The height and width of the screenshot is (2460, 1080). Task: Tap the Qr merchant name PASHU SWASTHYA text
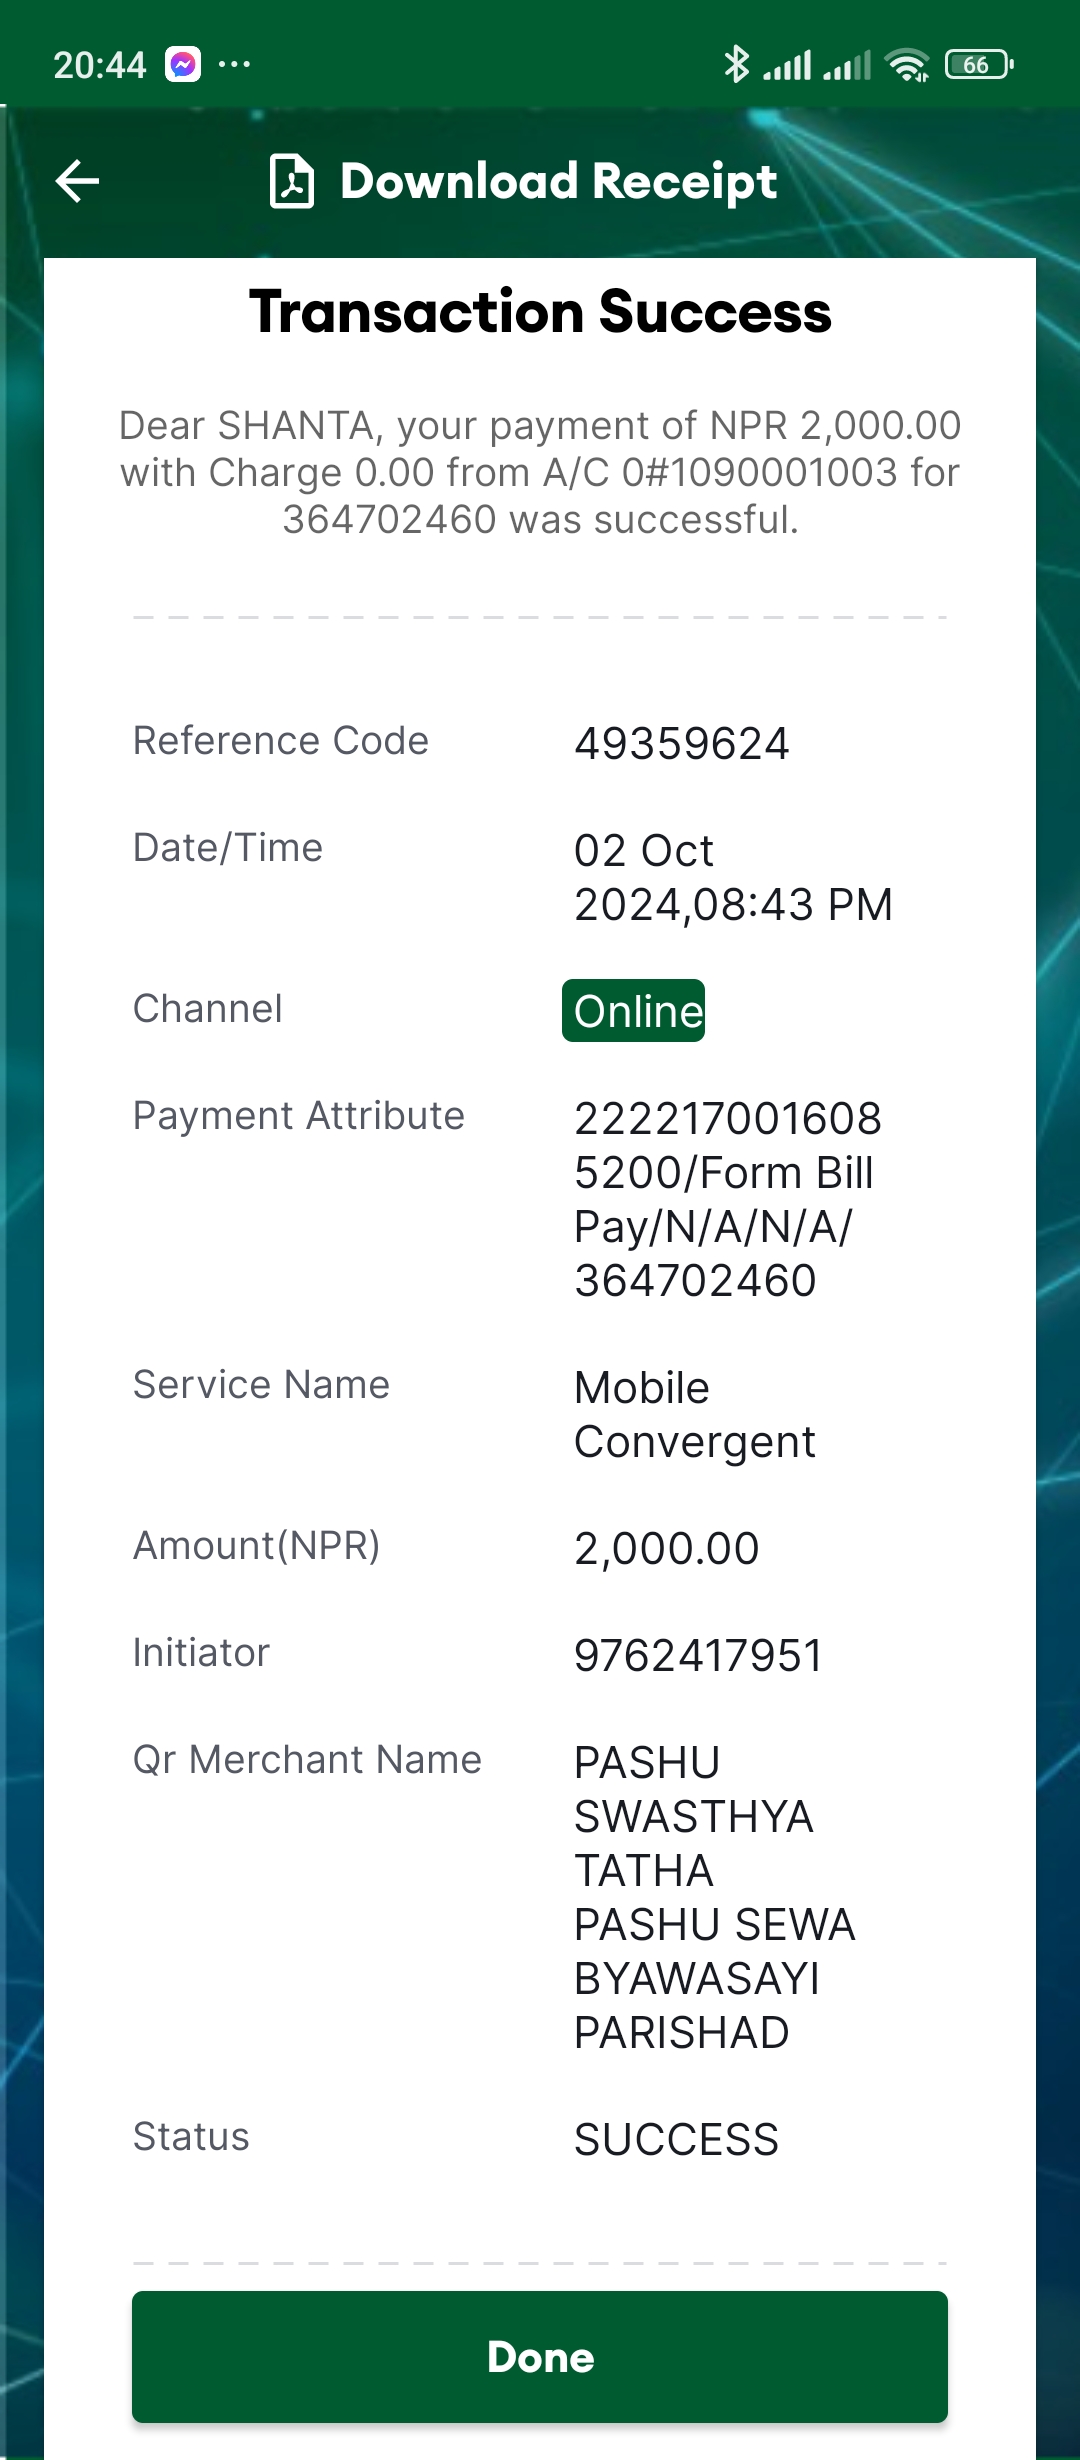point(714,1897)
